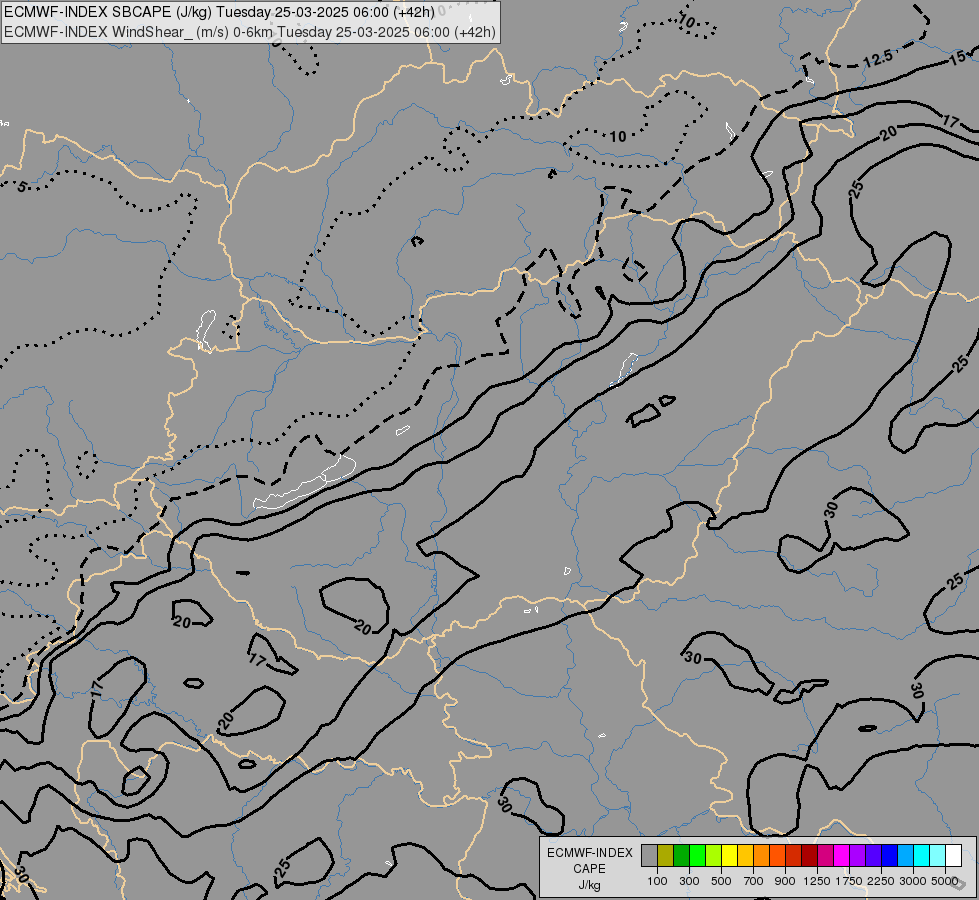Click the legend value 5000
This screenshot has height=900, width=979.
pos(945,881)
